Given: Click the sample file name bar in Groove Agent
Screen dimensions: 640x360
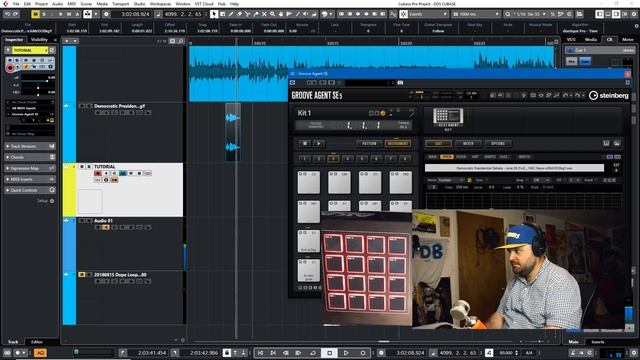Looking at the screenshot, I should (514, 168).
